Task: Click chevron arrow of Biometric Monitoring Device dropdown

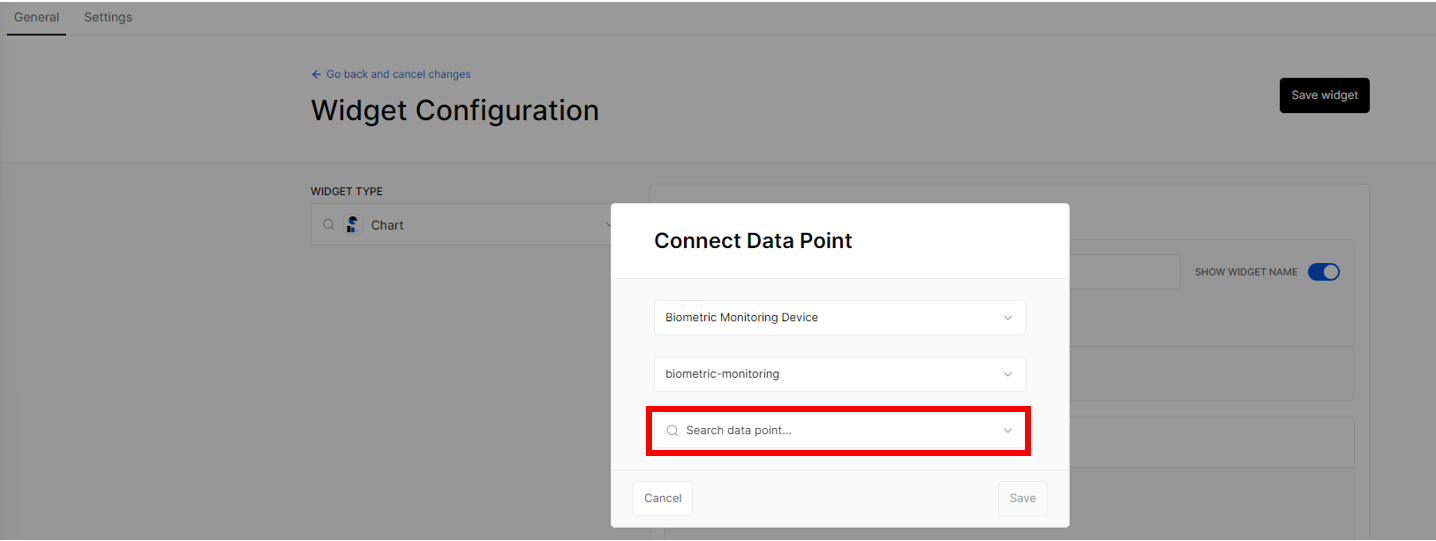Action: (x=1007, y=318)
